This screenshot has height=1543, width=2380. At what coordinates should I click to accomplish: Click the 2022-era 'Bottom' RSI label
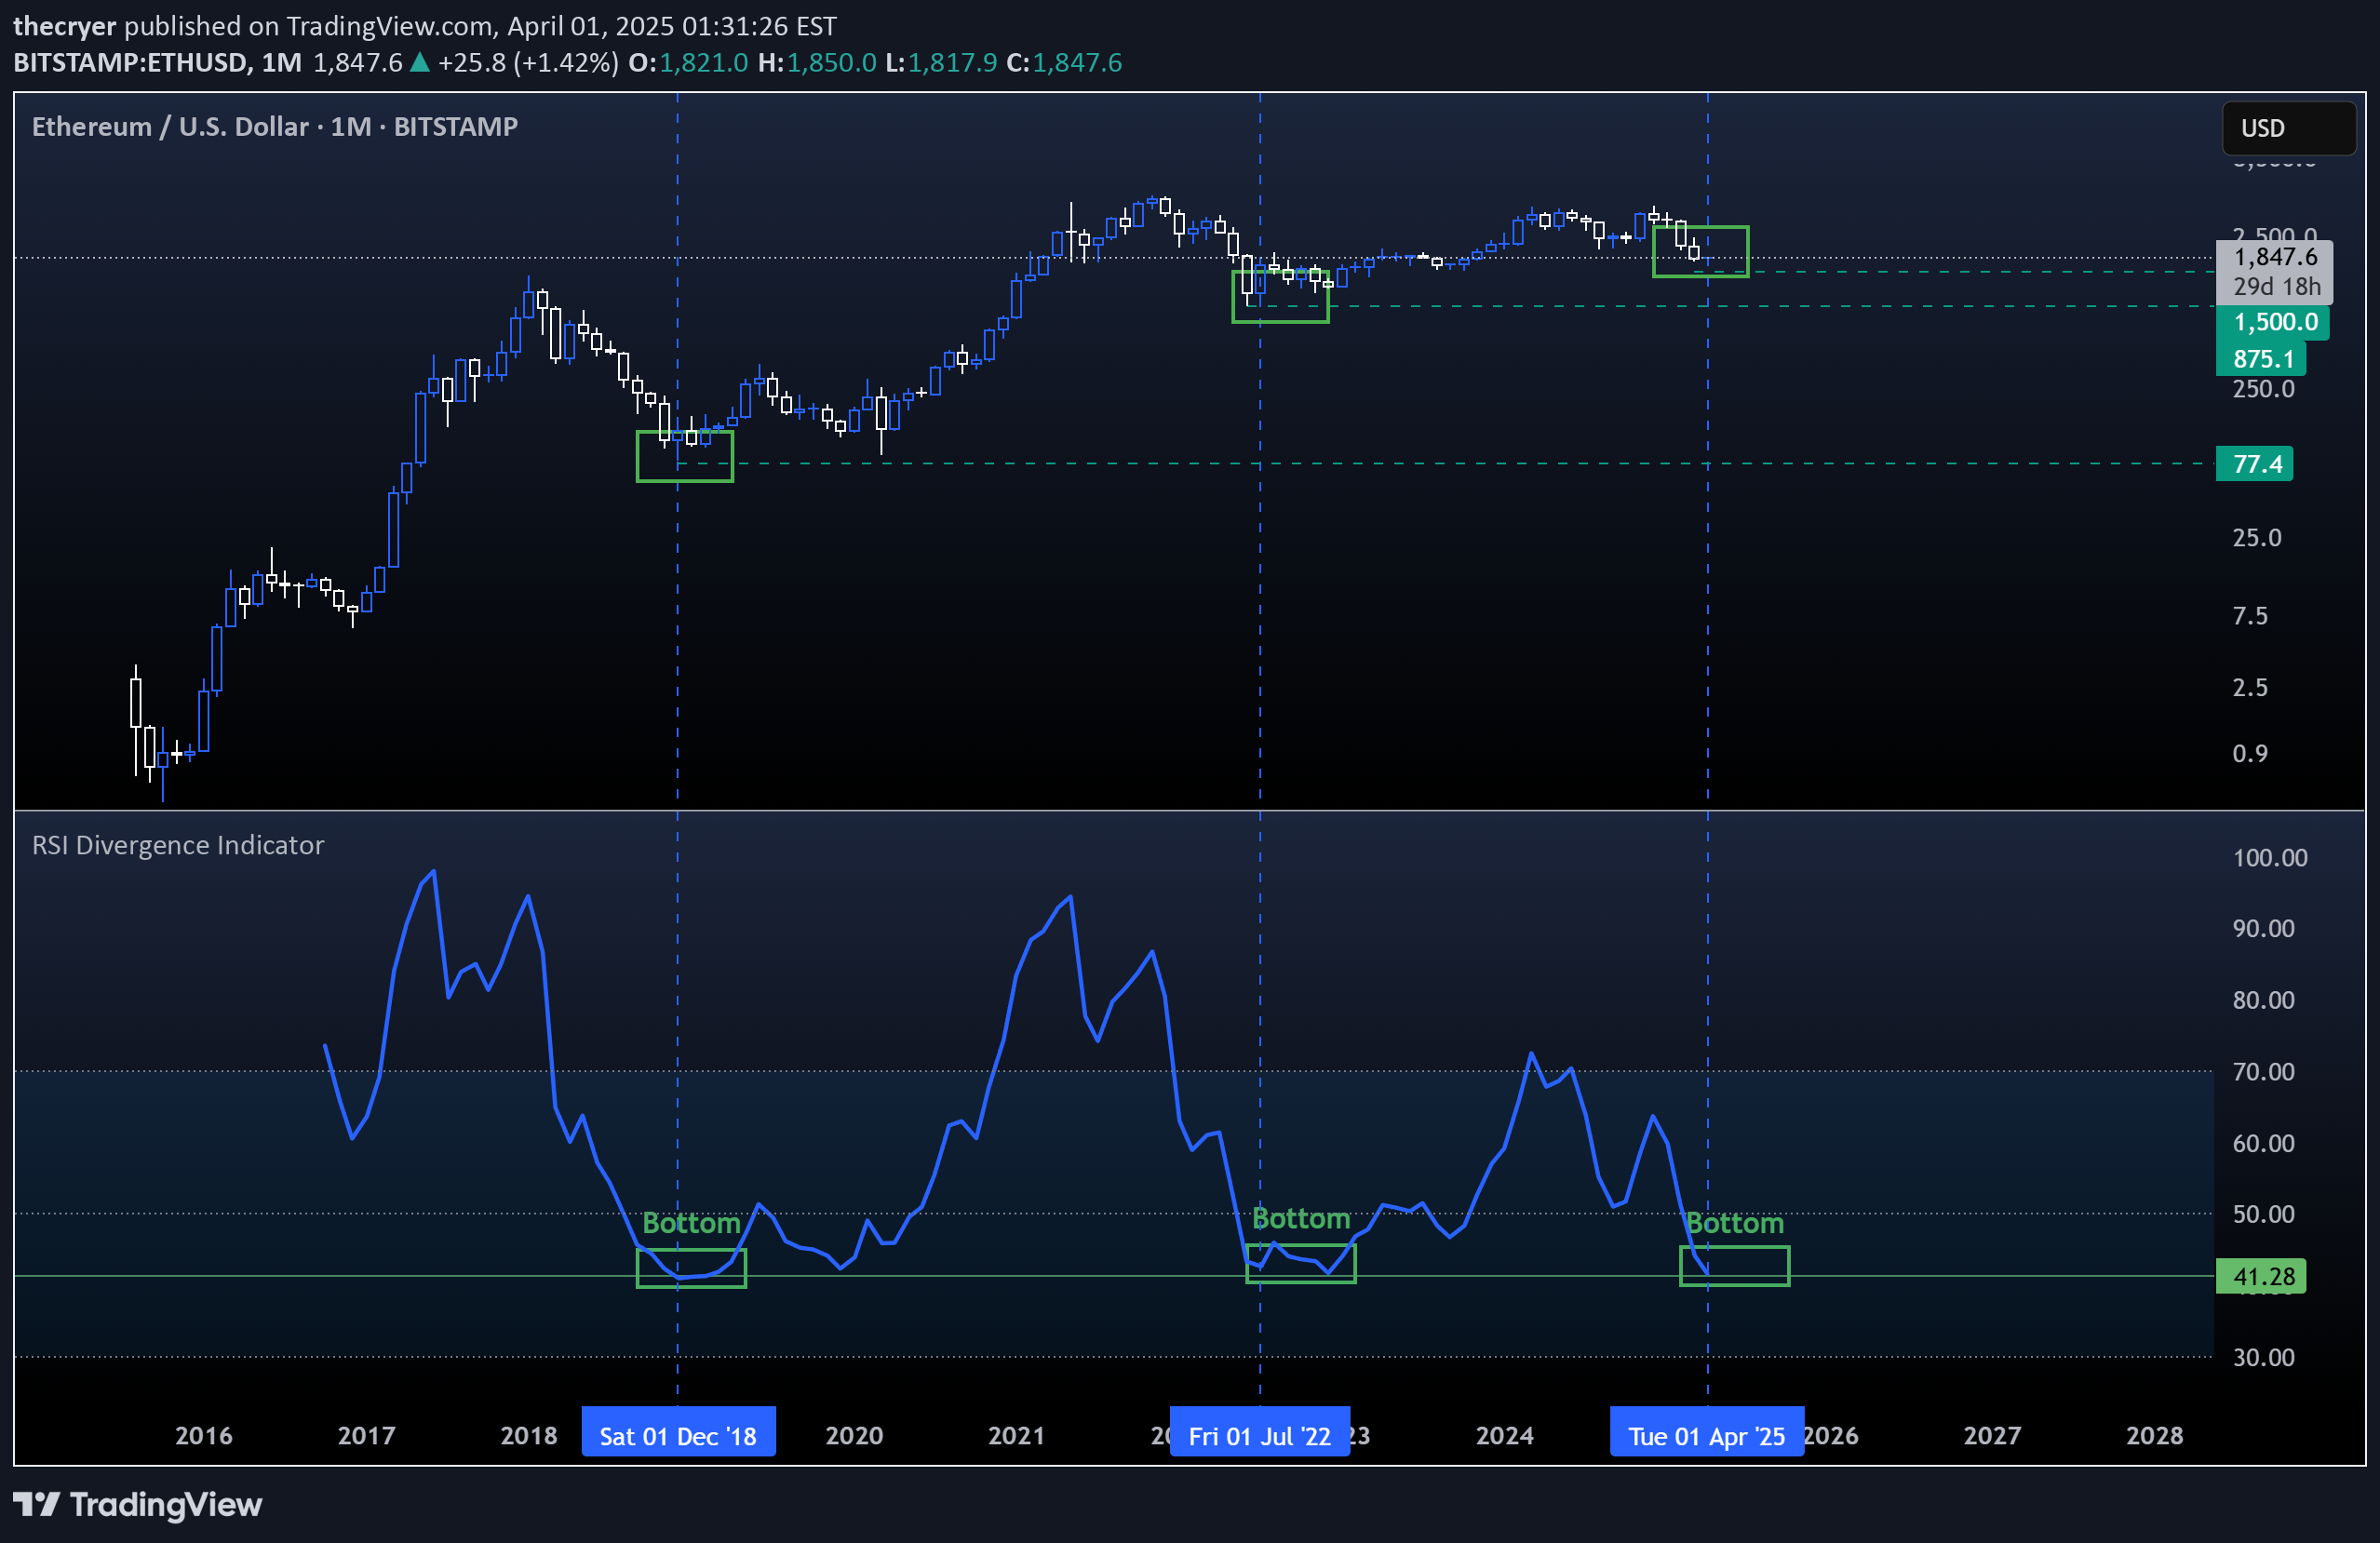(1301, 1218)
